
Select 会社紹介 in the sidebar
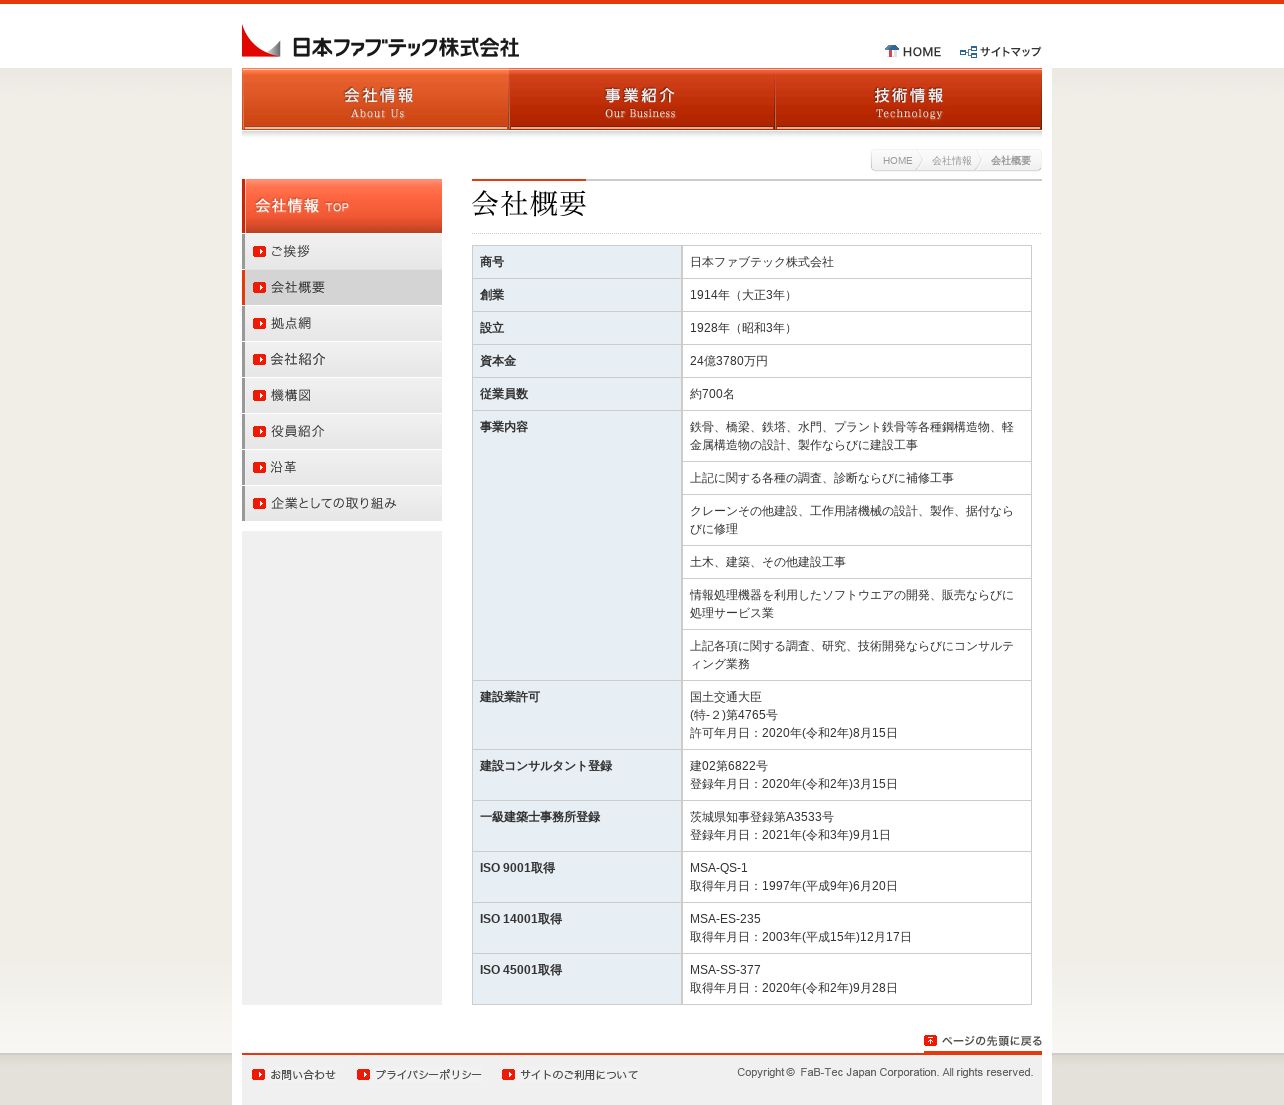point(342,360)
